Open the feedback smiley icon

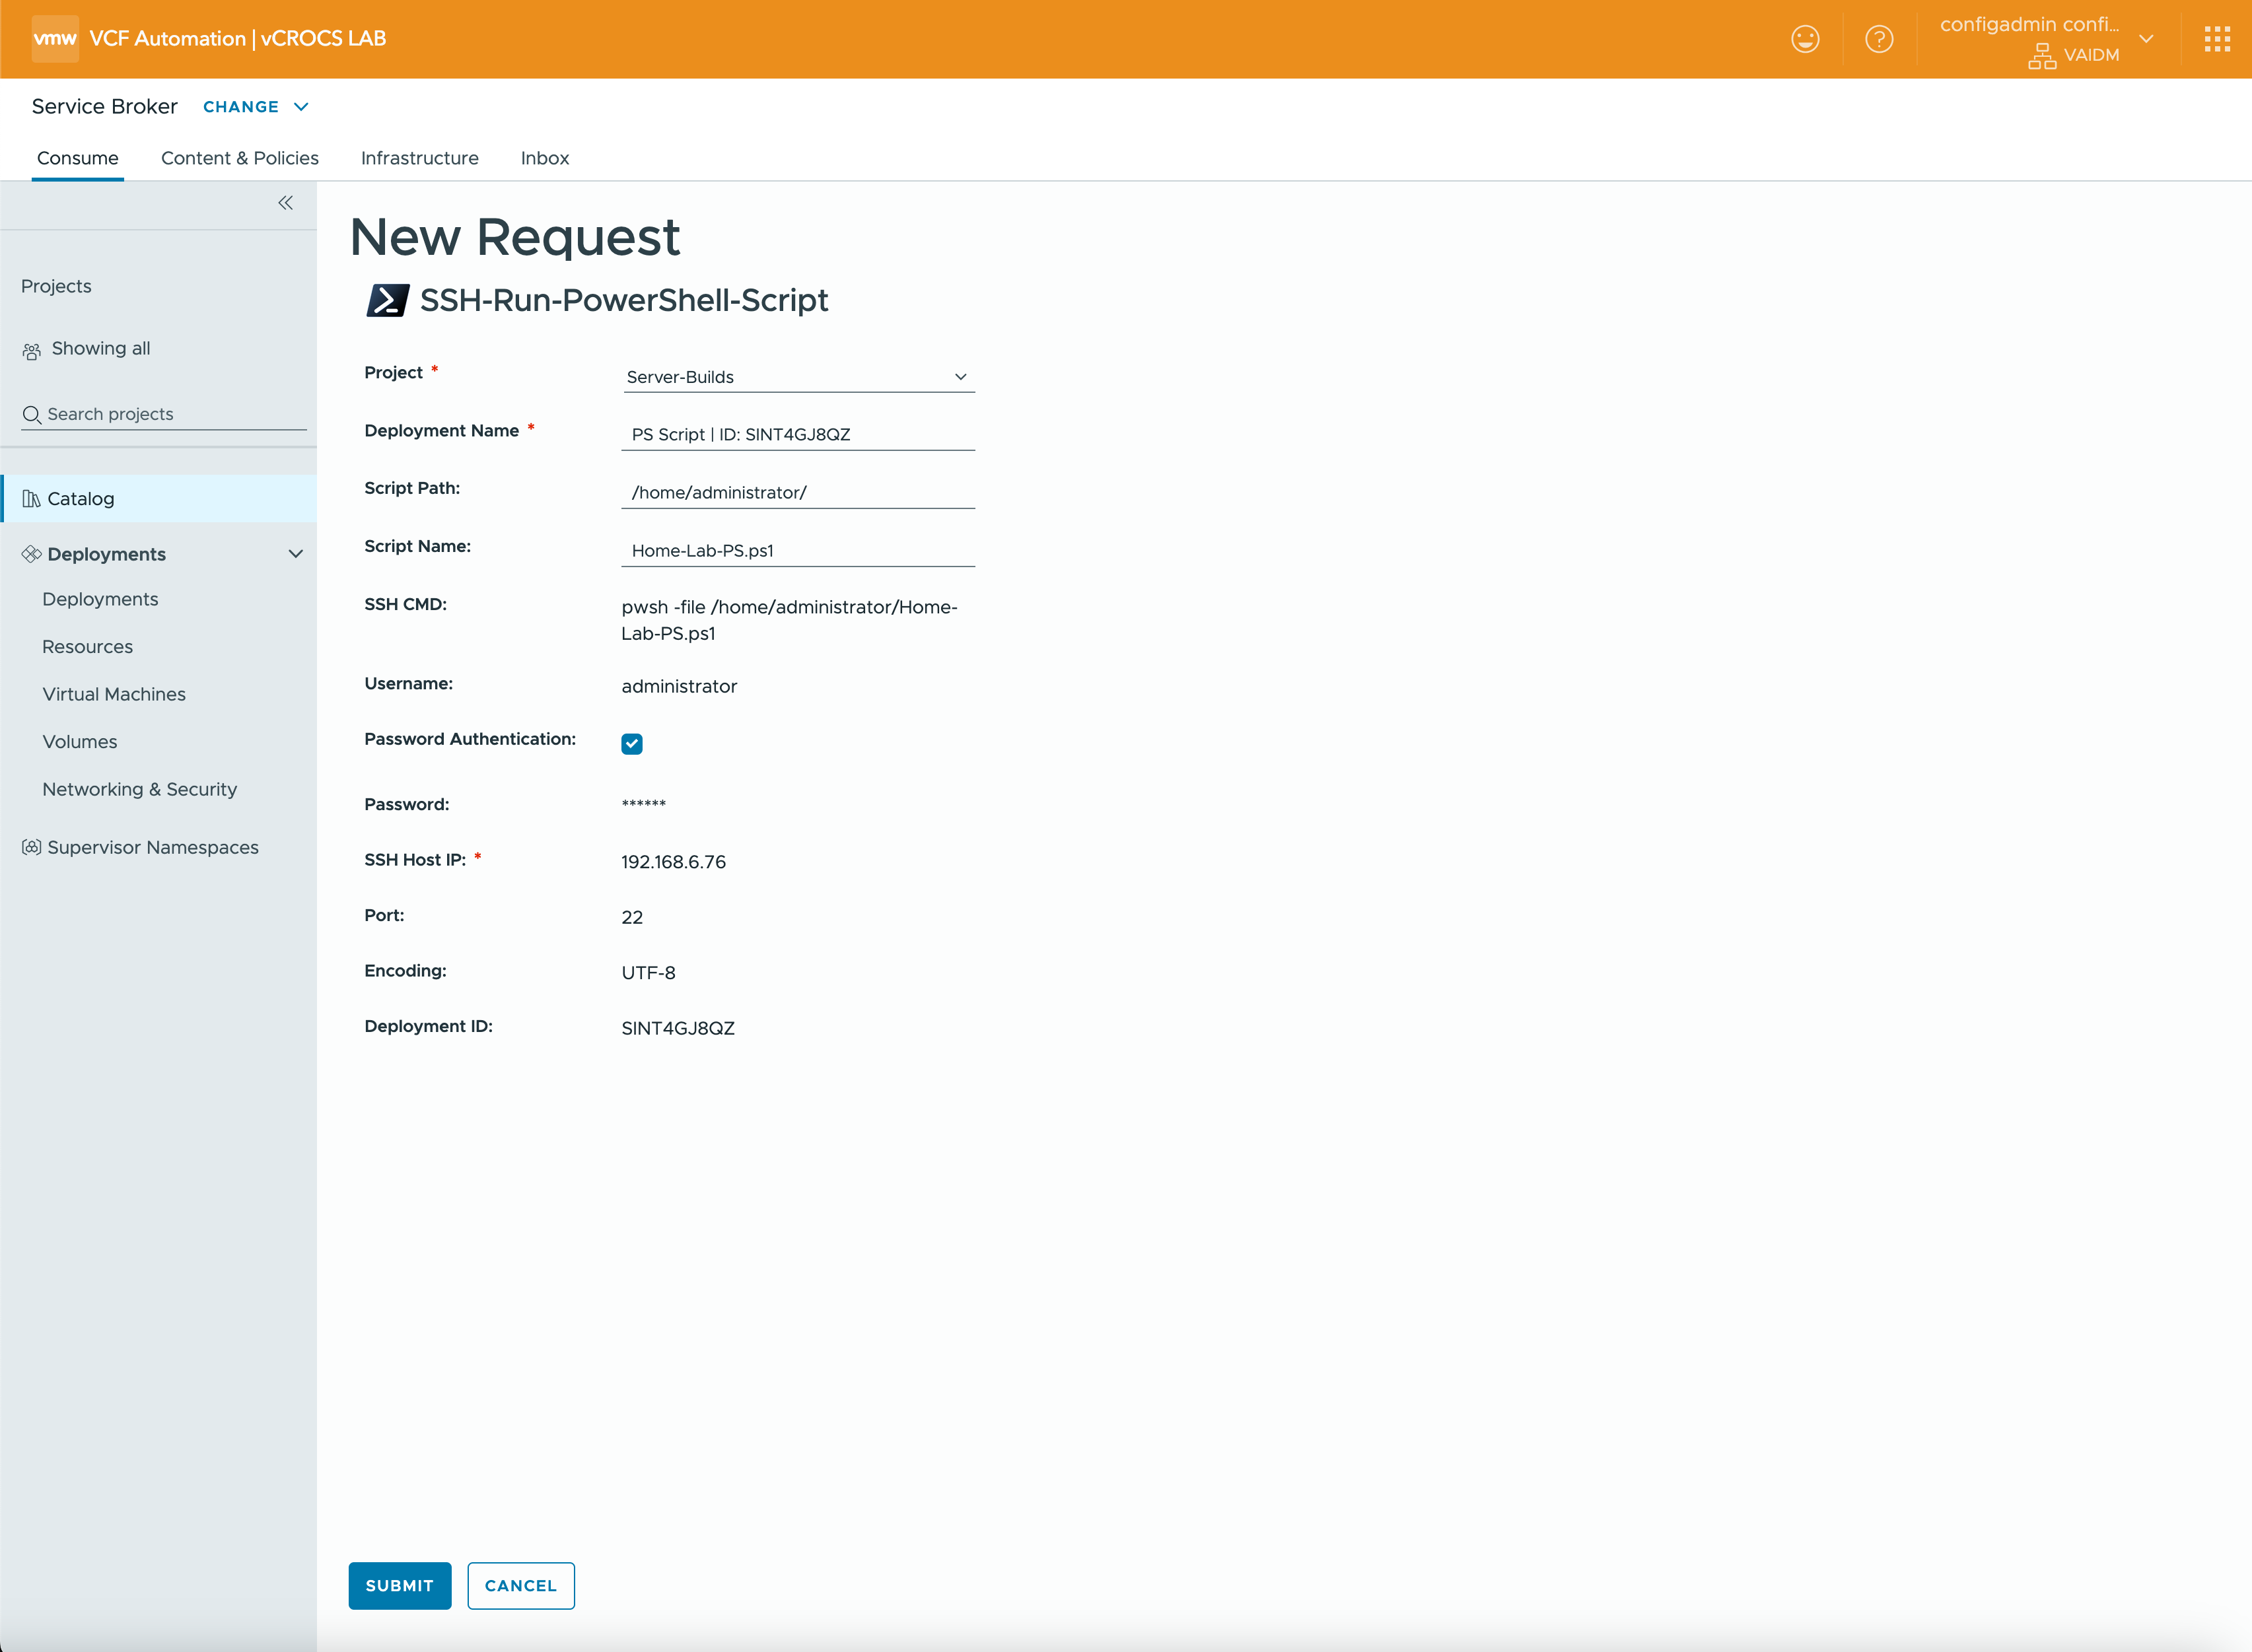(x=1804, y=39)
